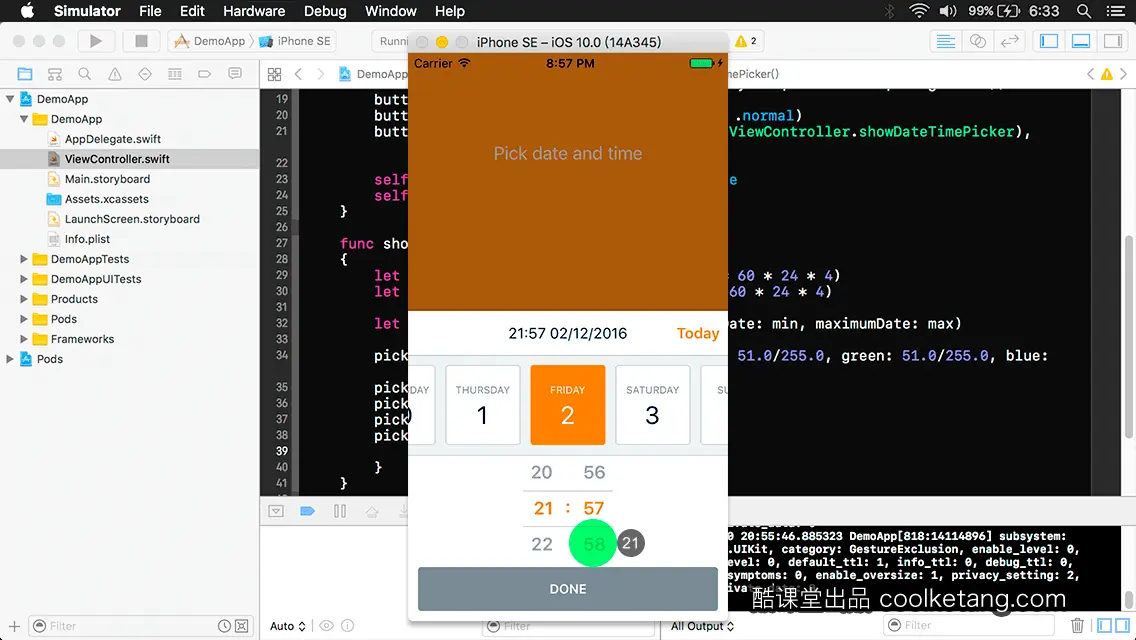Expand the bottom Pods project
The image size is (1136, 640).
pyautogui.click(x=10, y=359)
